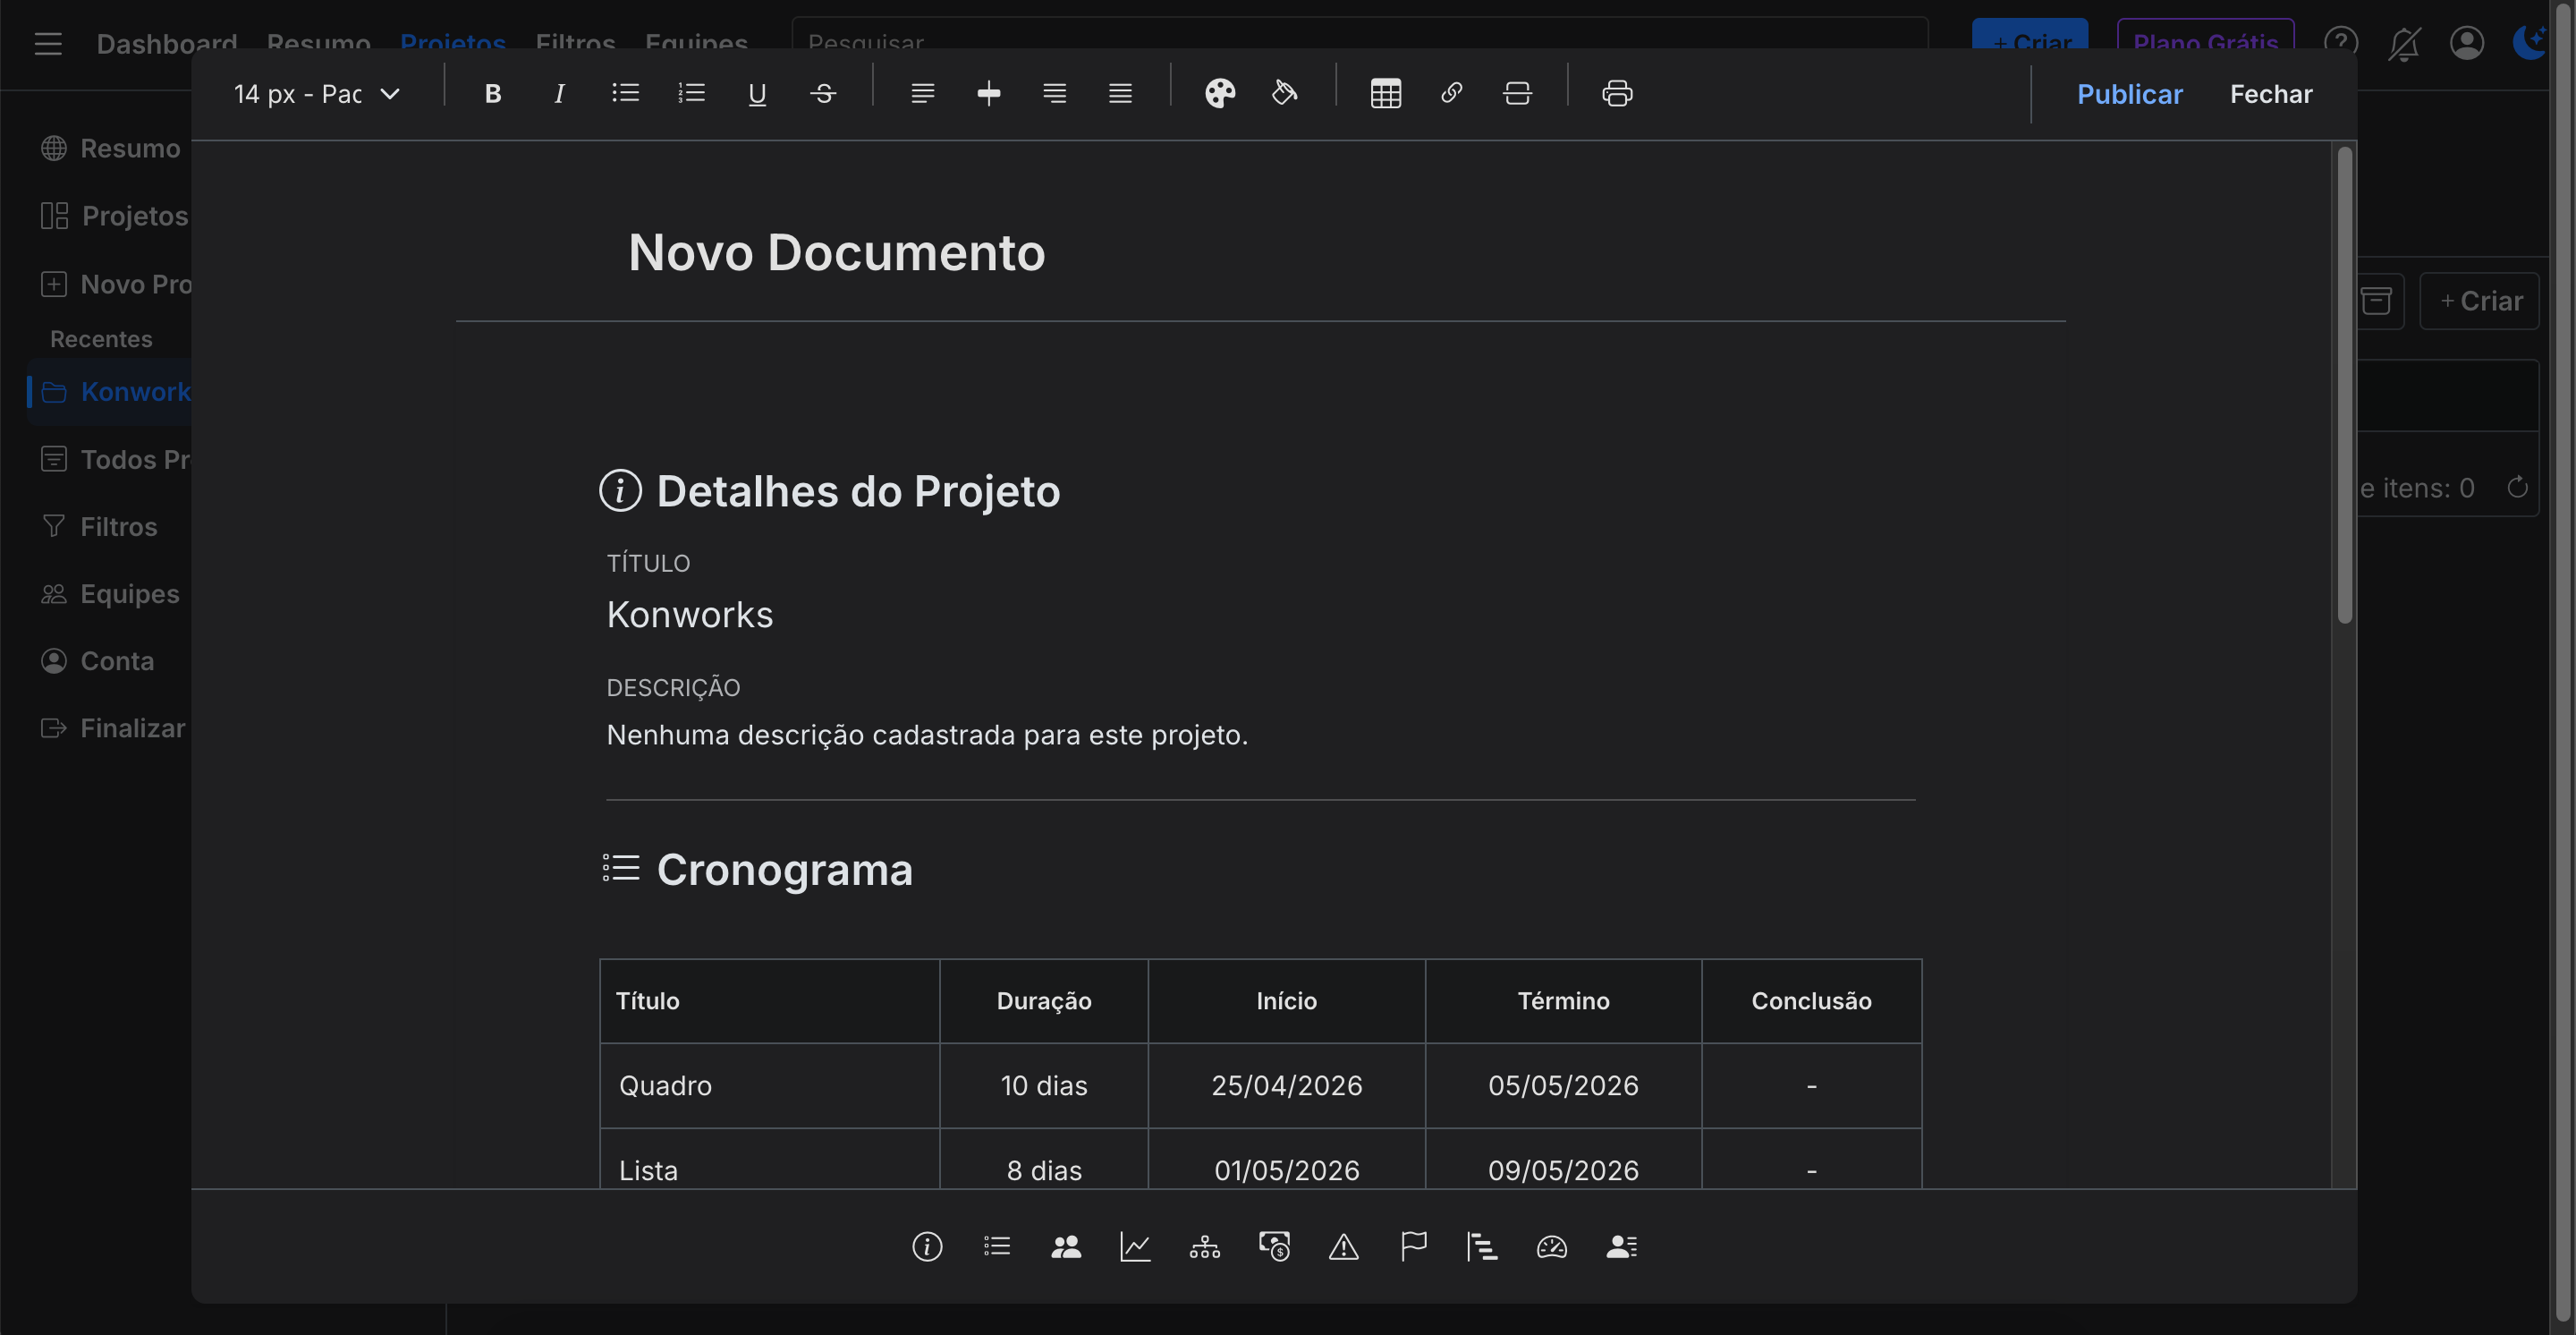Insert a hyperlink
This screenshot has width=2576, height=1335.
pos(1451,94)
